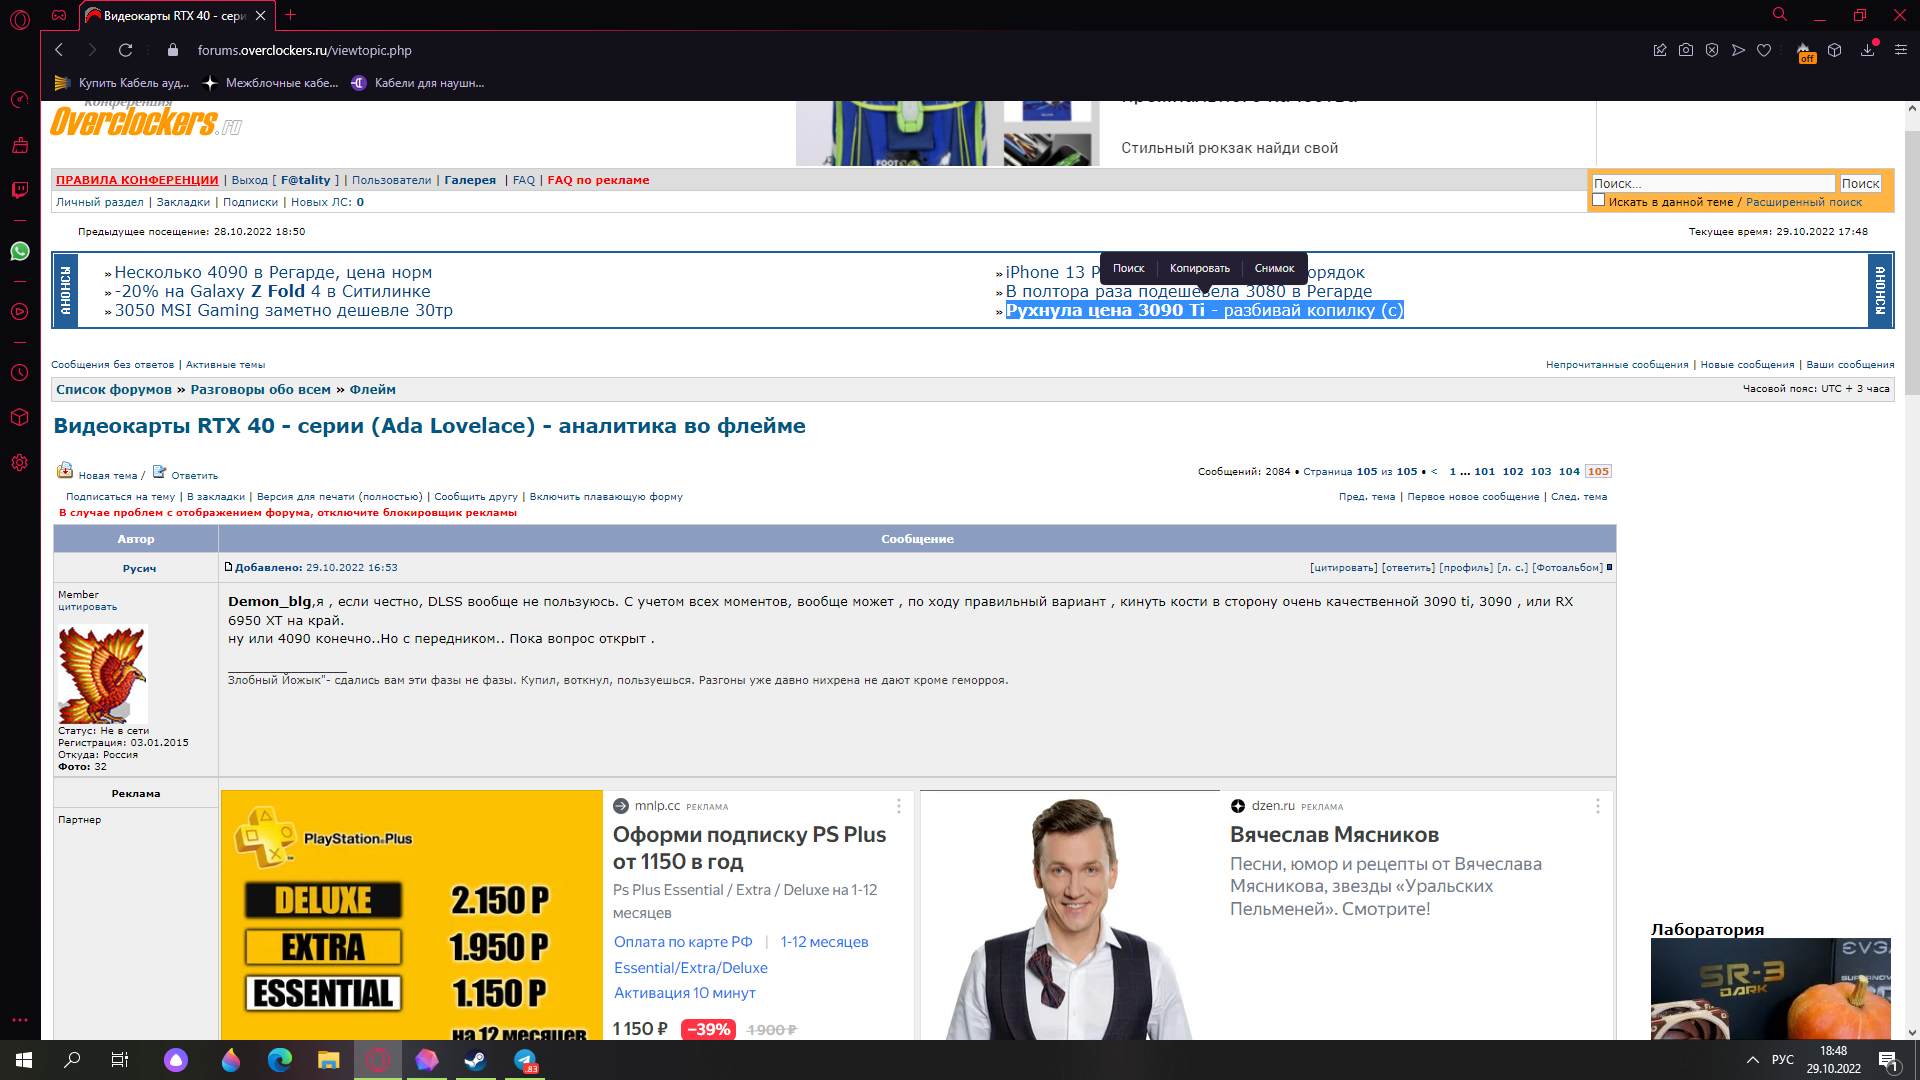Screen dimensions: 1920x1080
Task: Take a snapshot with camera icon
Action: tap(1686, 50)
